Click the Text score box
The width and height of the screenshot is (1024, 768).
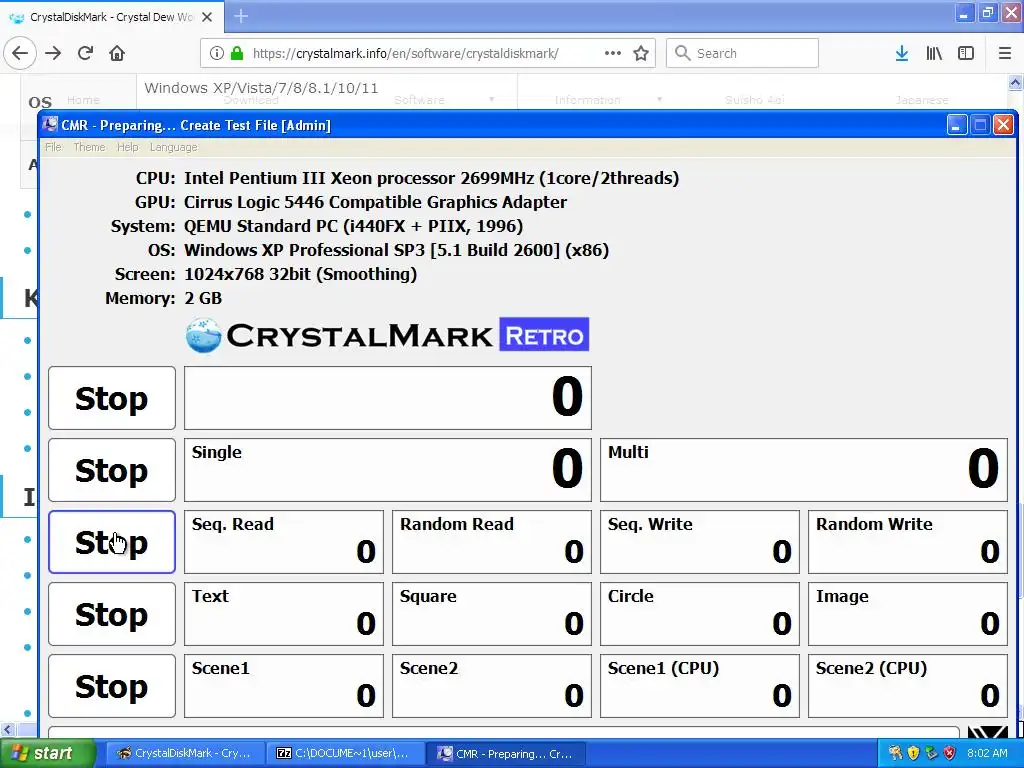[284, 614]
